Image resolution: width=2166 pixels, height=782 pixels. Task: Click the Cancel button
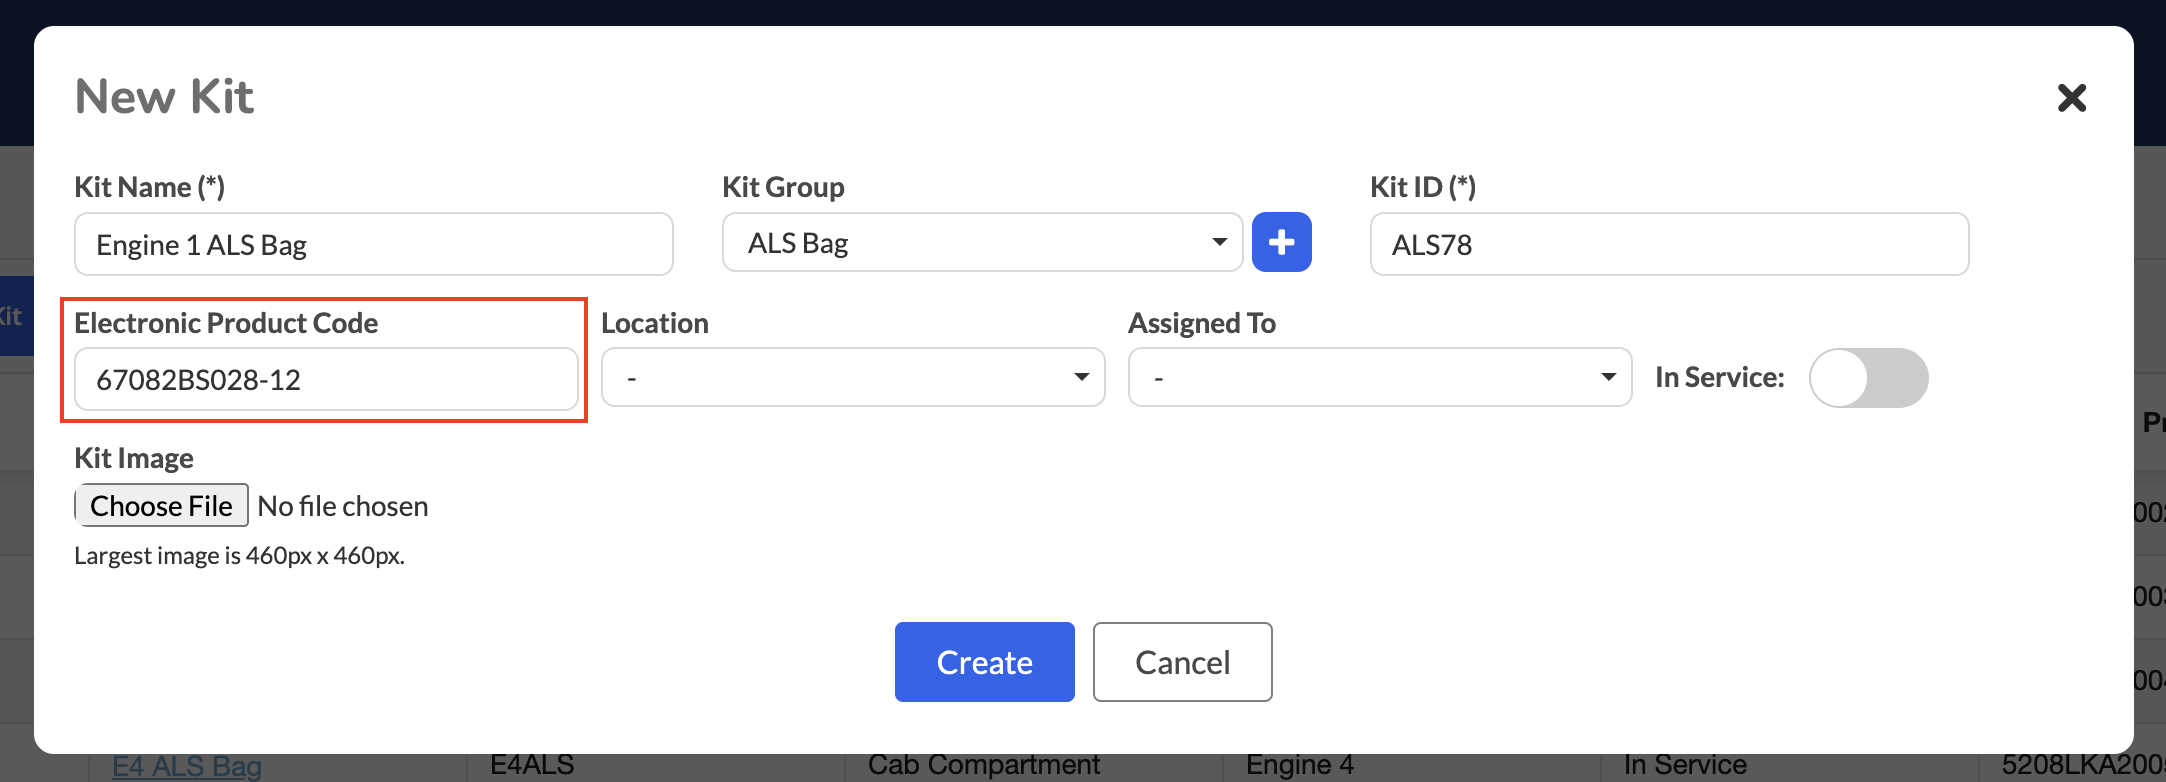(x=1182, y=662)
